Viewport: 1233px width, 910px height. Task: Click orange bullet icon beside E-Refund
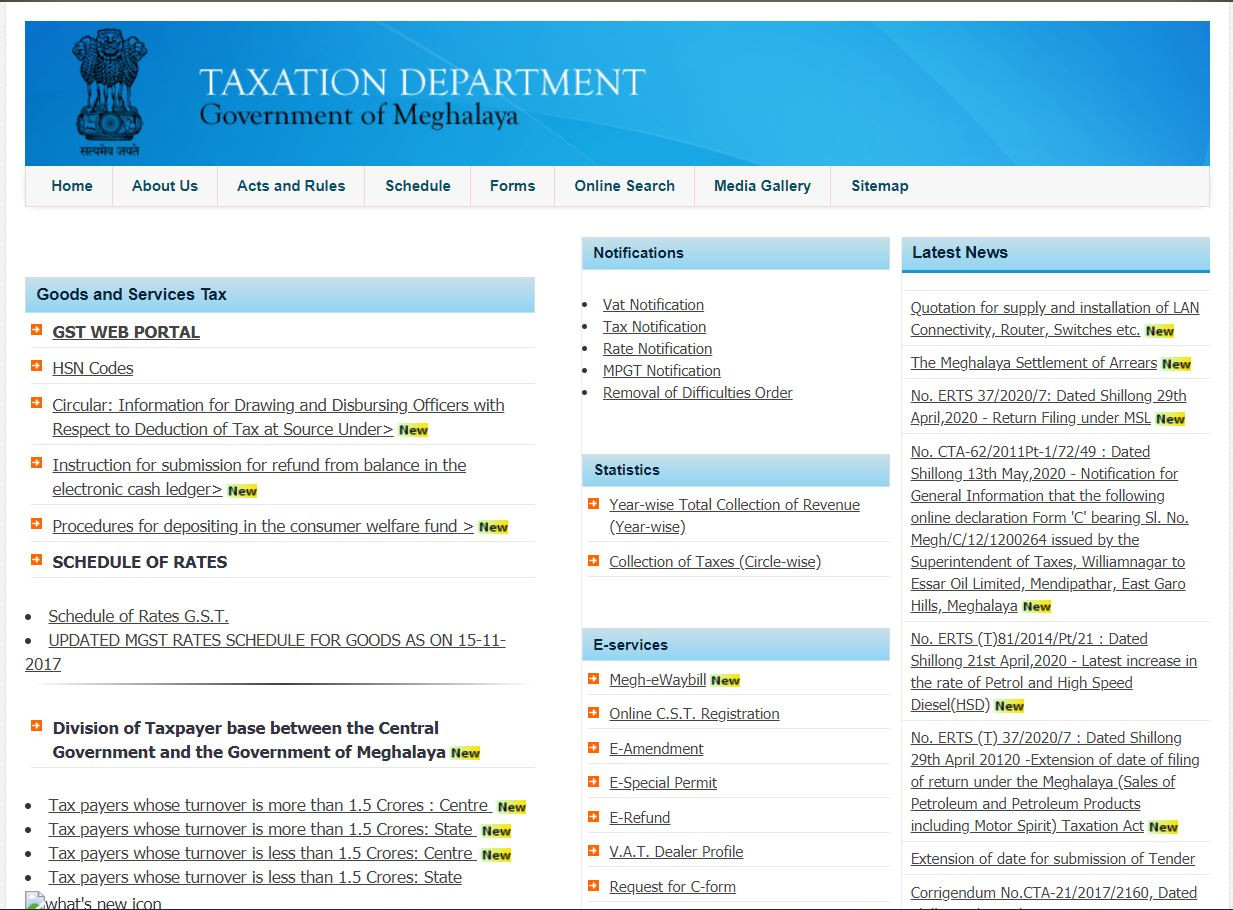coord(594,817)
